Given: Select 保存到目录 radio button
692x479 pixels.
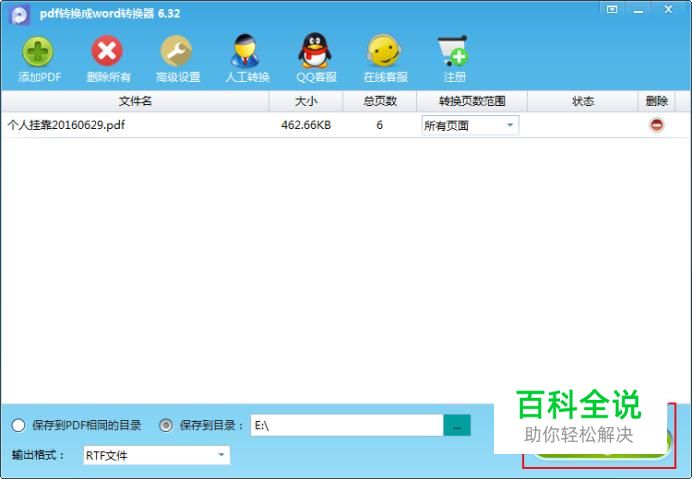Looking at the screenshot, I should (x=166, y=426).
